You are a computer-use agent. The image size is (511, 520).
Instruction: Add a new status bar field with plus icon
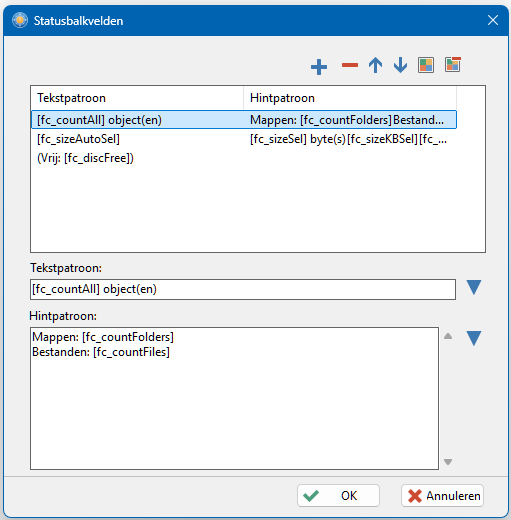pyautogui.click(x=319, y=67)
